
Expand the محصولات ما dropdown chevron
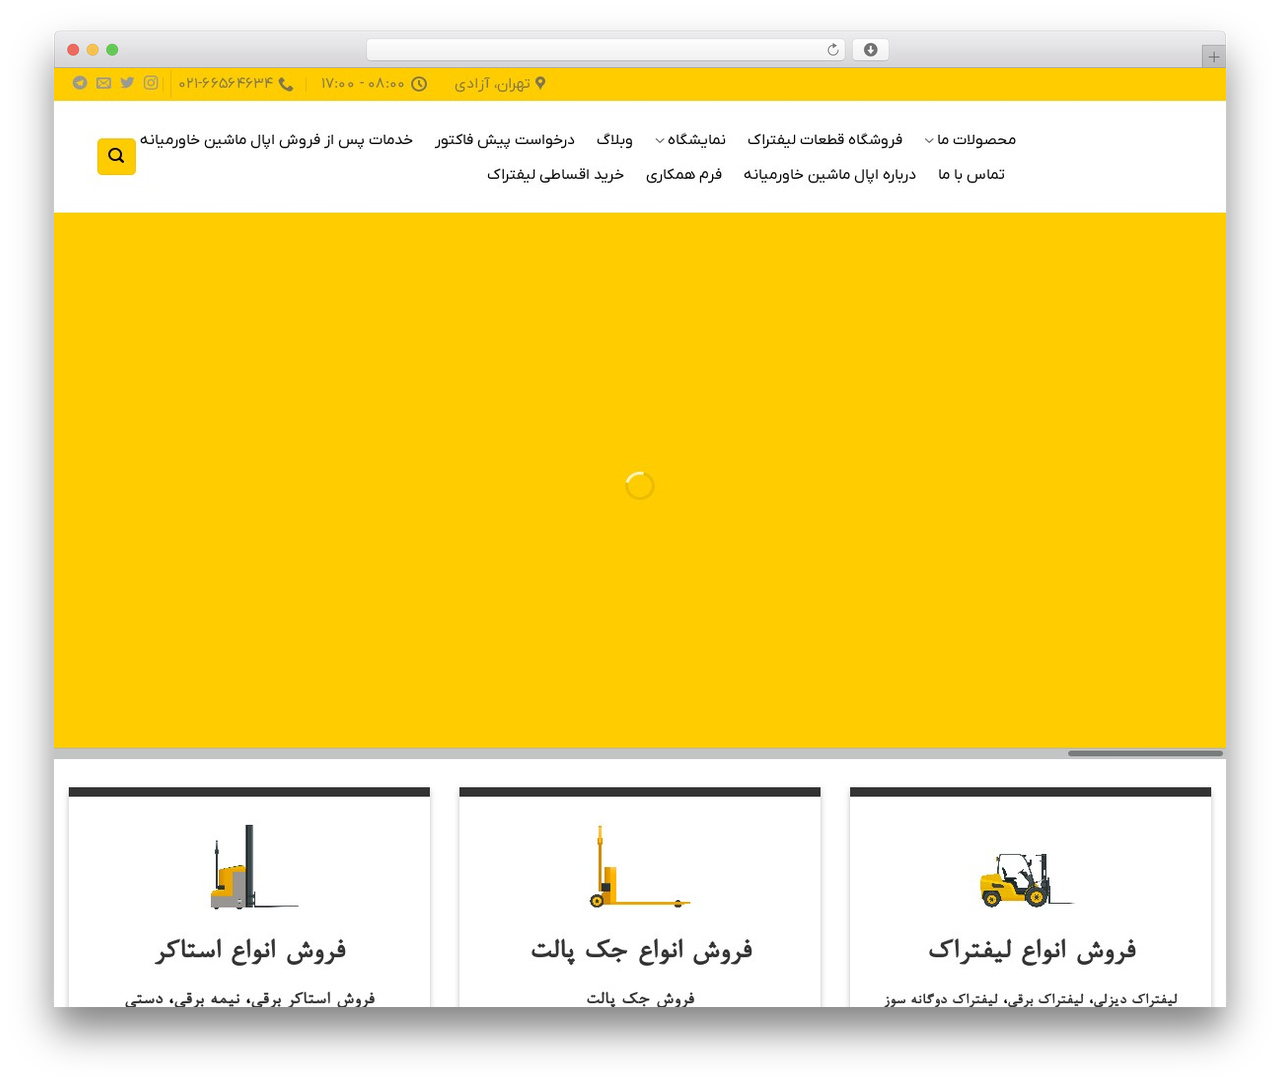(929, 141)
